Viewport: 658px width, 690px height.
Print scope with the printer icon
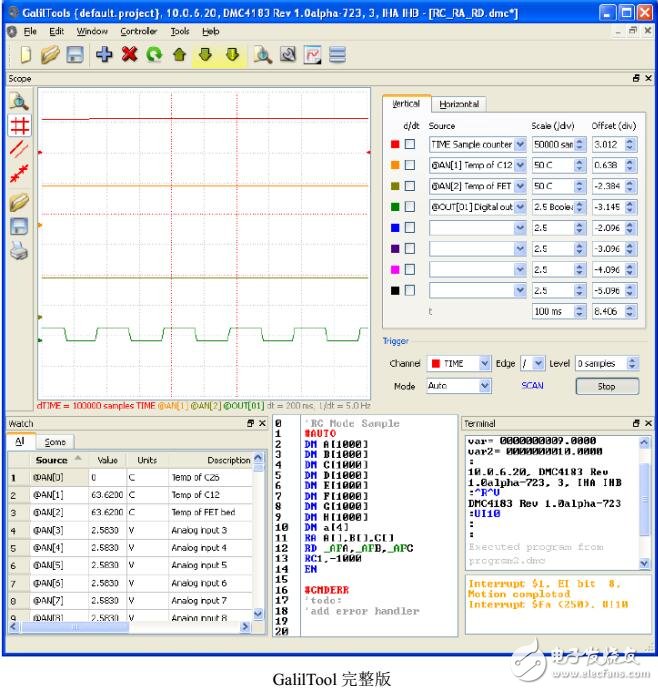click(19, 251)
